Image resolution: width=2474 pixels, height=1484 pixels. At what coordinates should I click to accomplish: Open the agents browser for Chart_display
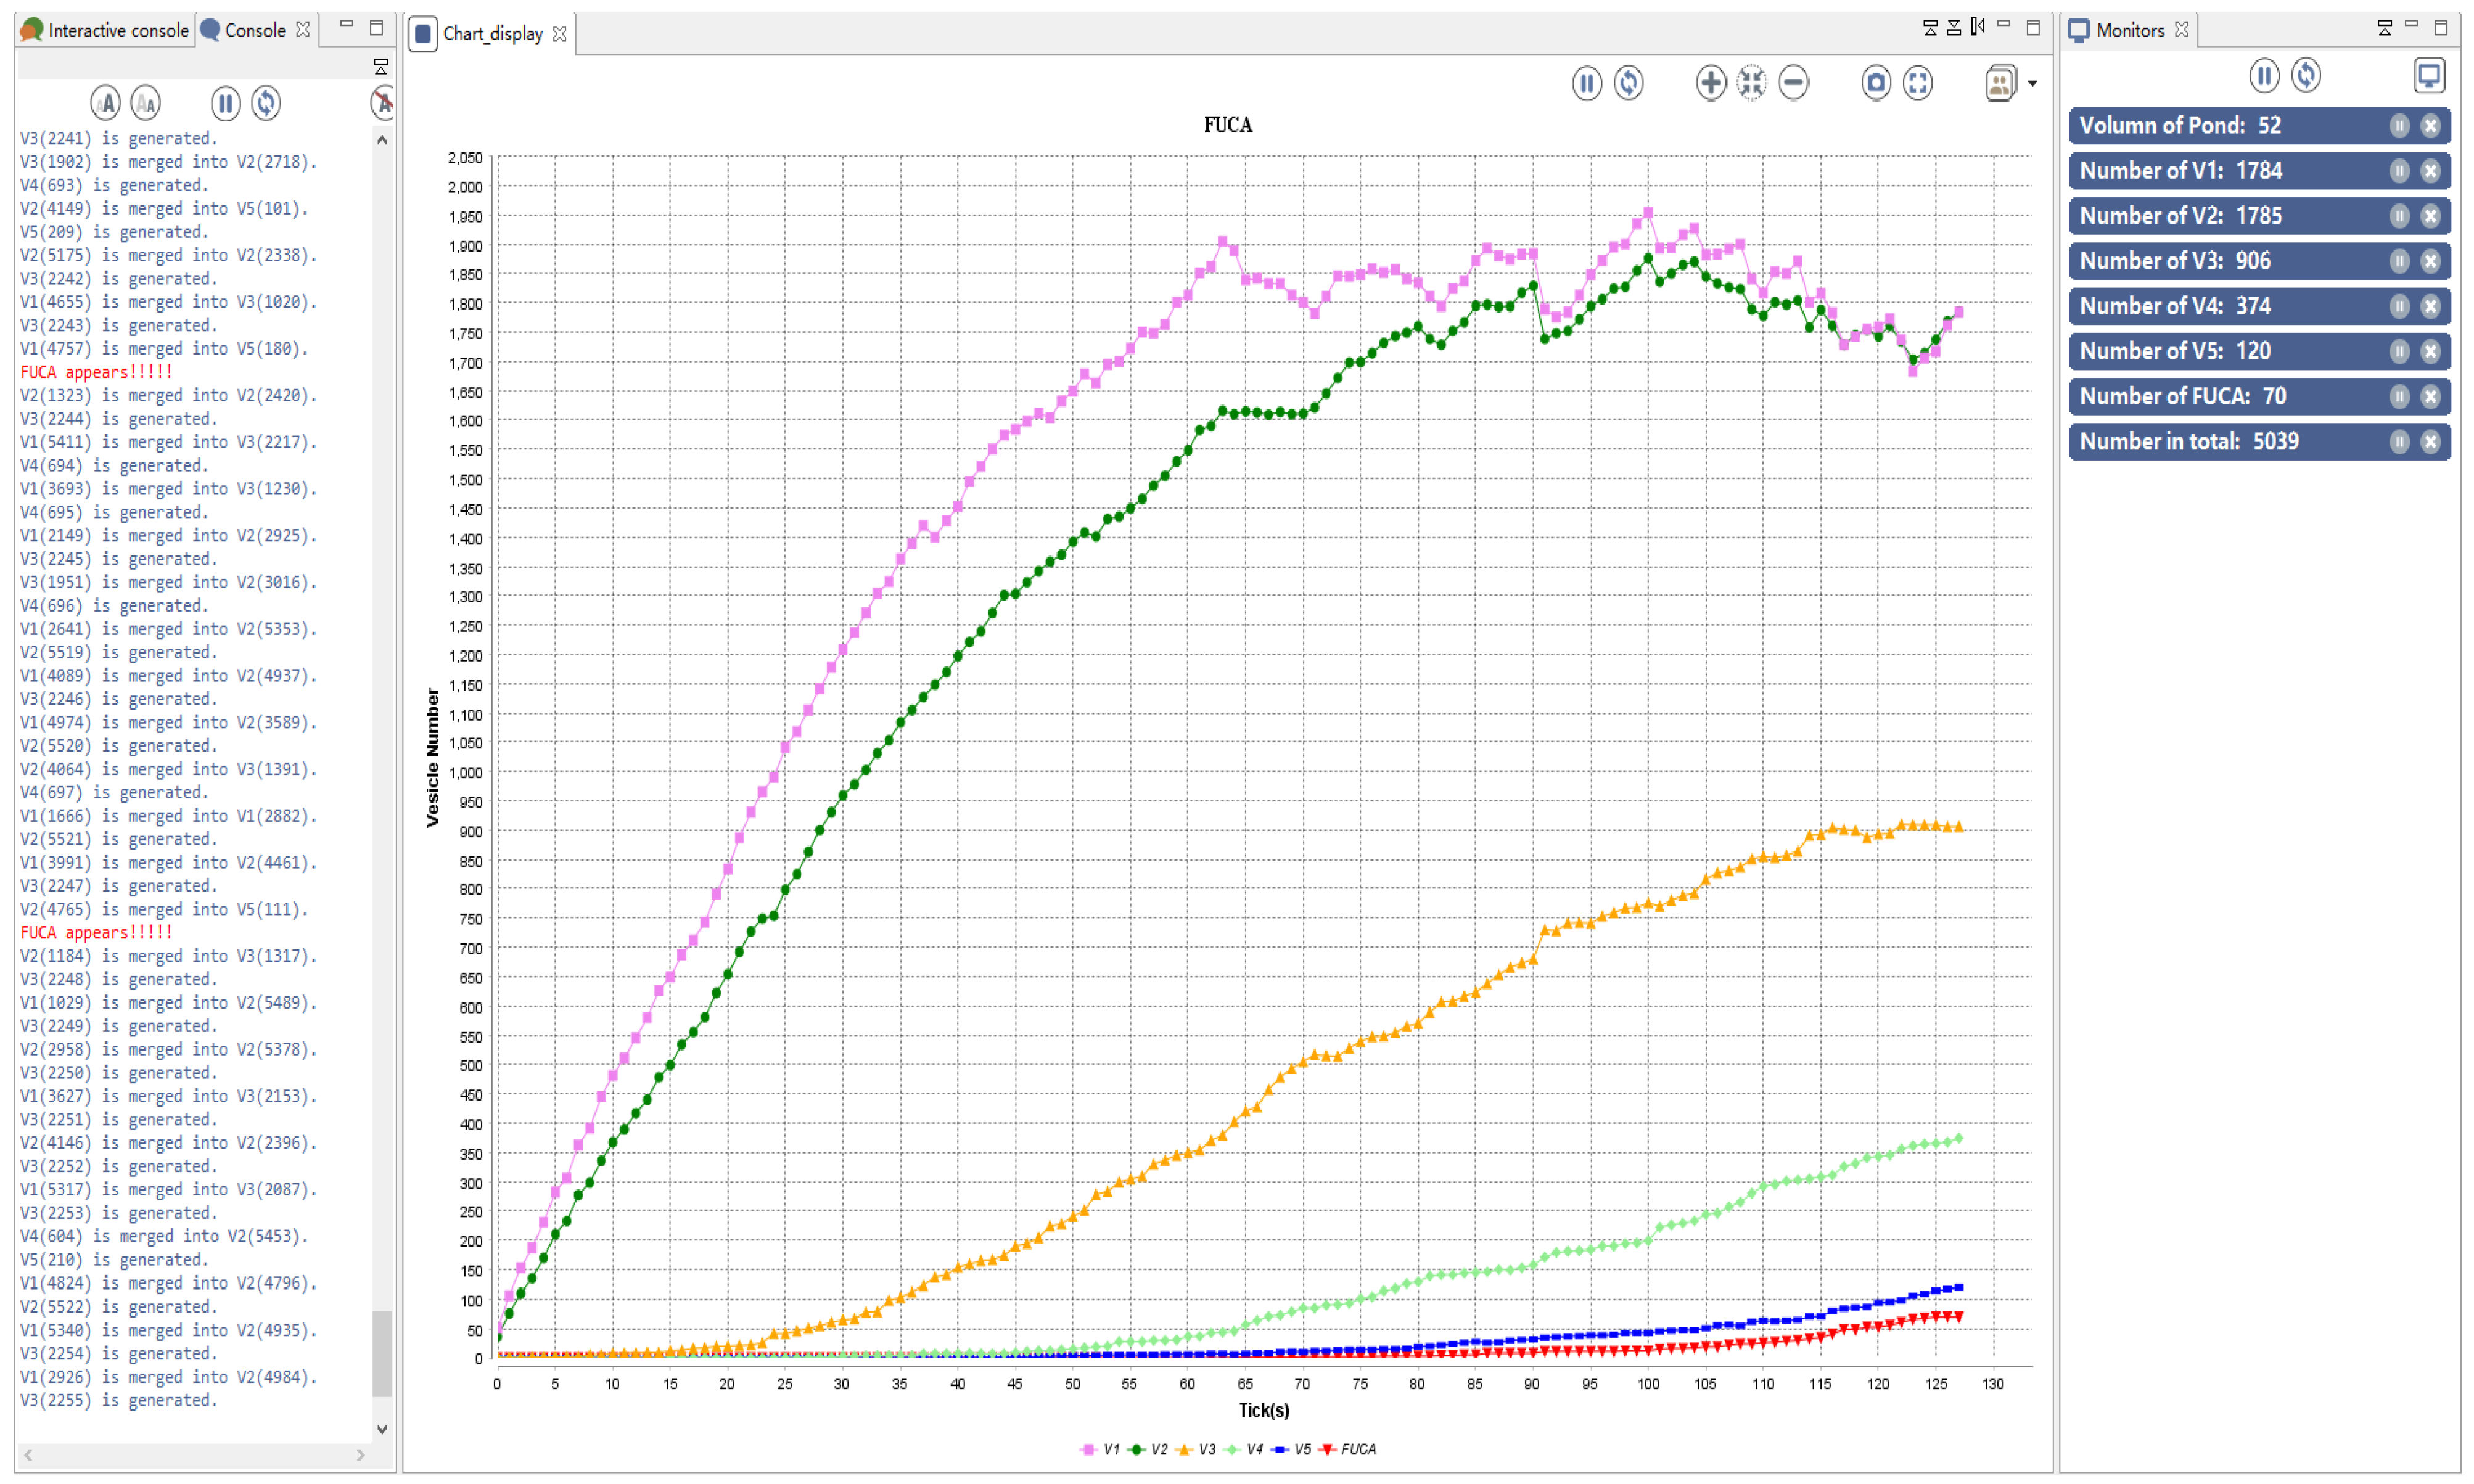[2000, 84]
